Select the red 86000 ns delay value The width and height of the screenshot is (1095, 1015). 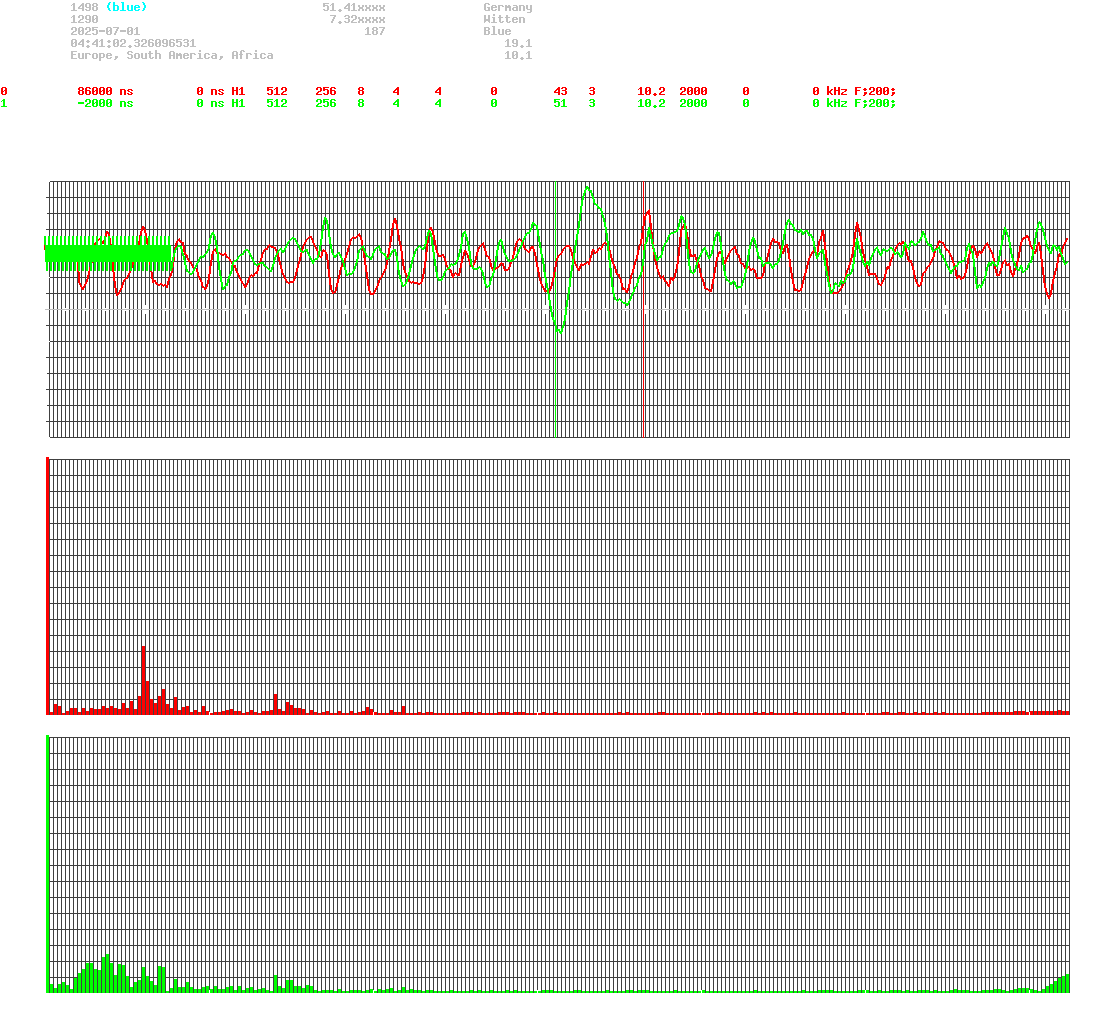click(x=105, y=92)
